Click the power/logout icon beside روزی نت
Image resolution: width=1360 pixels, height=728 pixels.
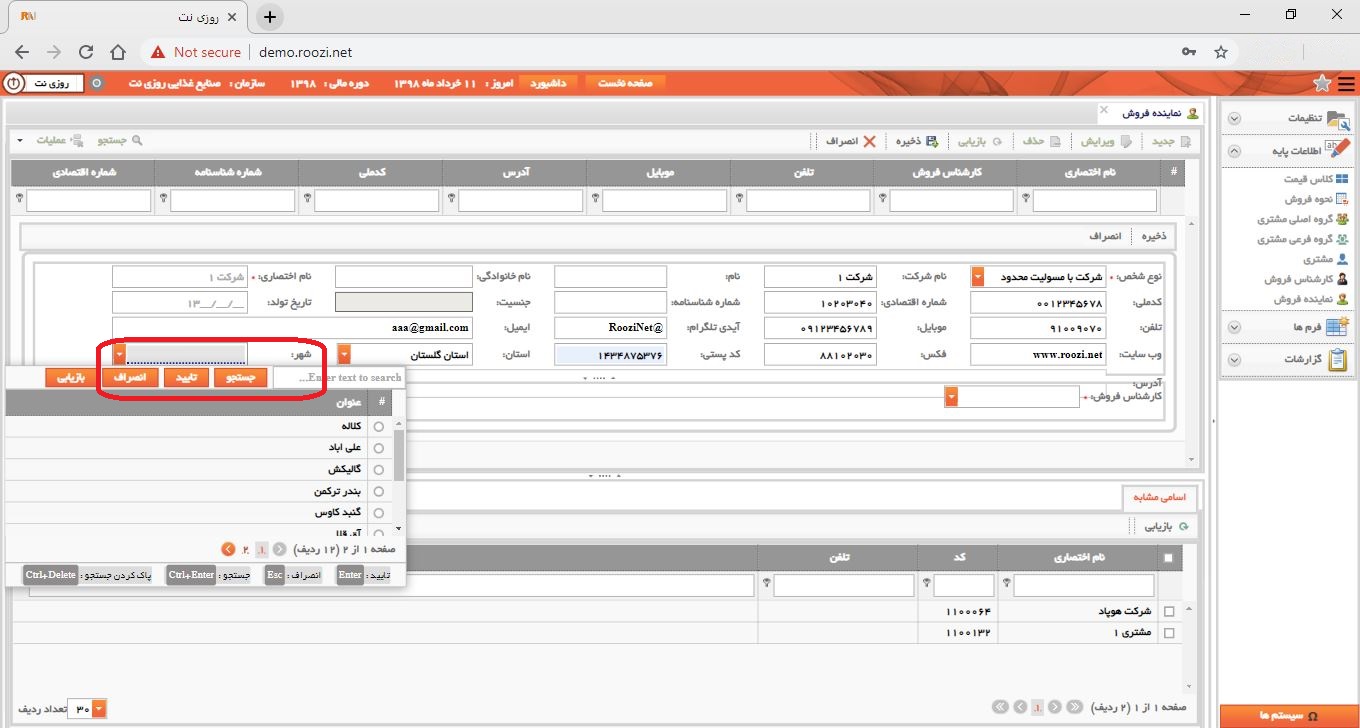point(14,83)
